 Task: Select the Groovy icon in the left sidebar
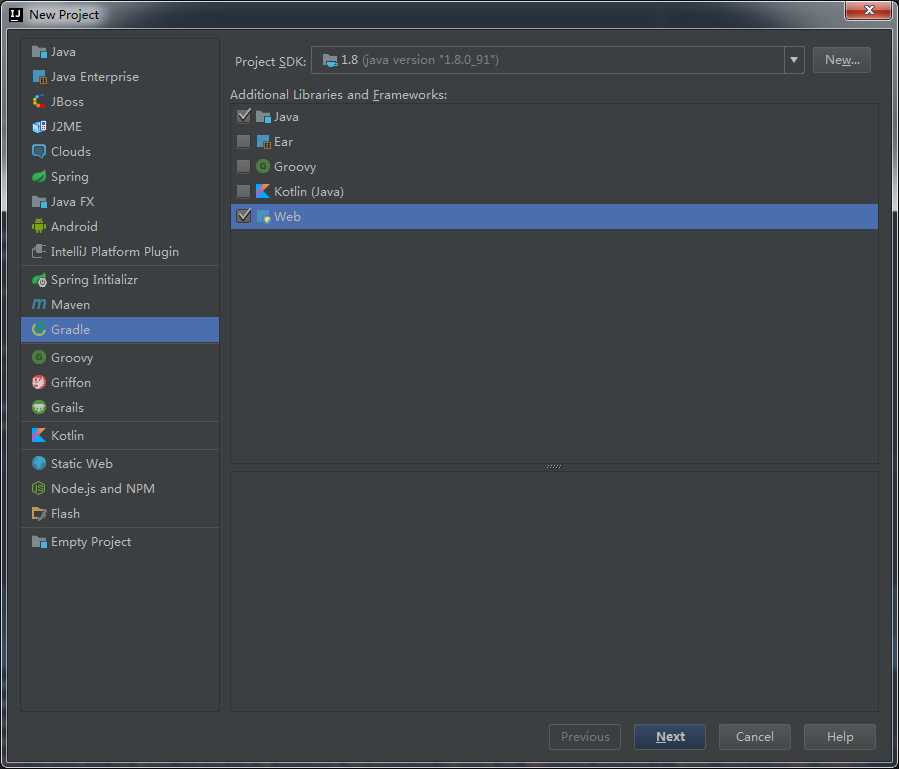[x=39, y=358]
